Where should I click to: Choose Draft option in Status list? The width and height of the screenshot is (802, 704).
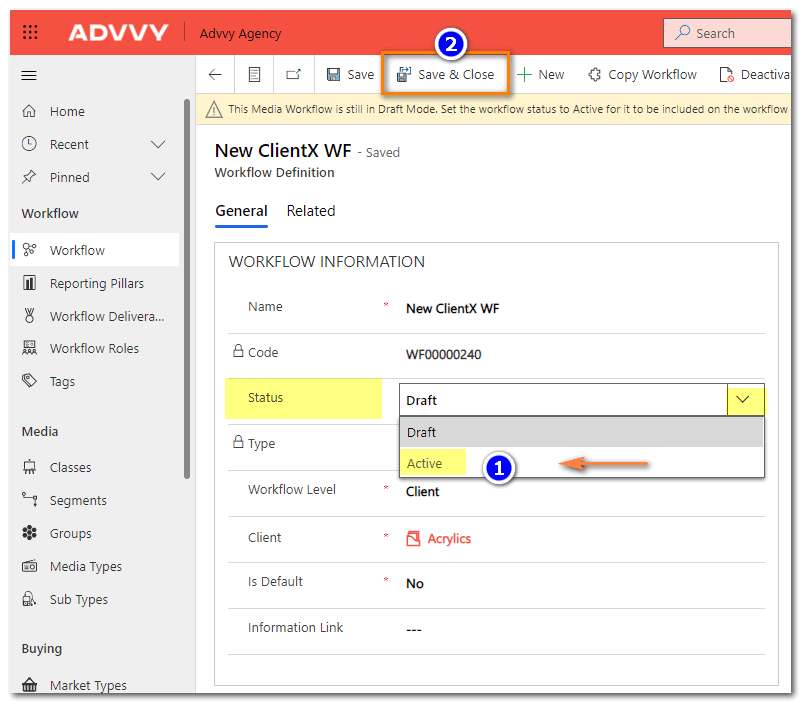(422, 432)
